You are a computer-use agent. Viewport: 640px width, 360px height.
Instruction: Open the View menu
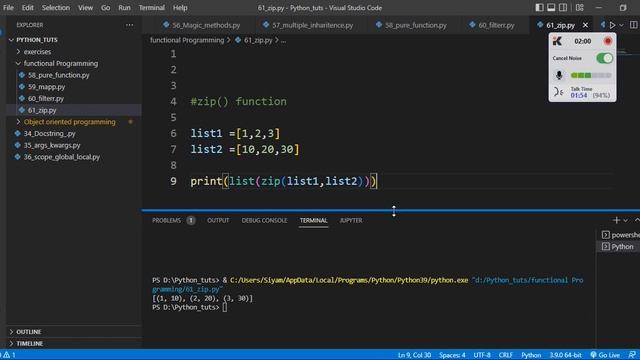(85, 8)
